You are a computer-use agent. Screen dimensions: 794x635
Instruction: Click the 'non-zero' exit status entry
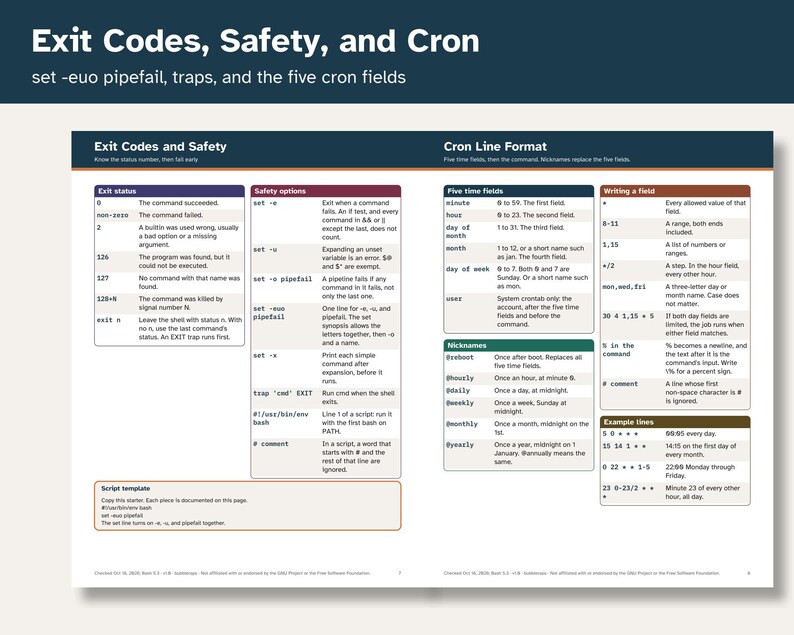point(112,215)
